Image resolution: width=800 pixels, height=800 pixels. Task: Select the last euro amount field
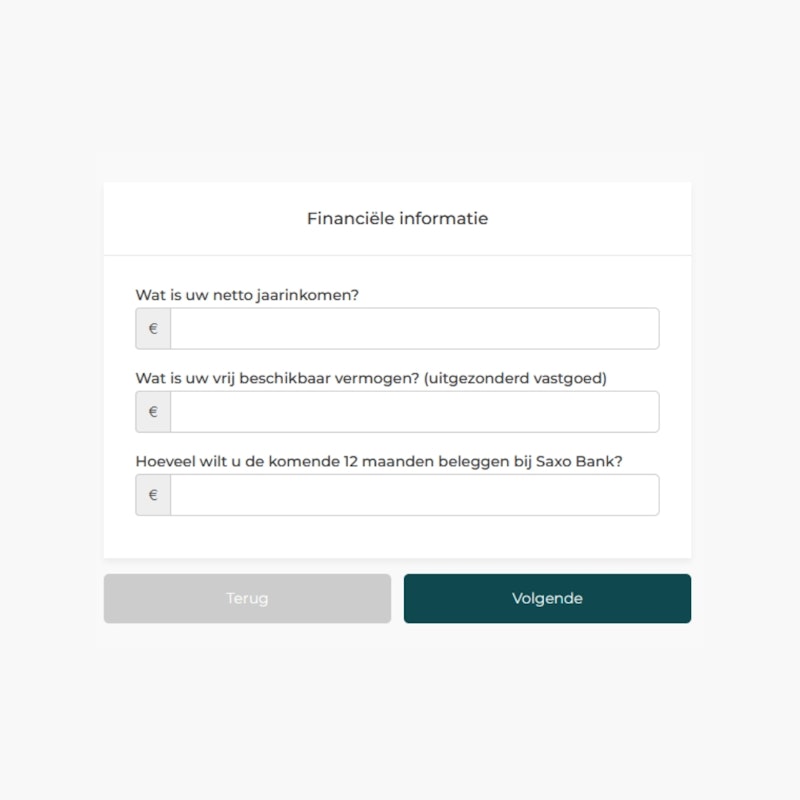(415, 495)
